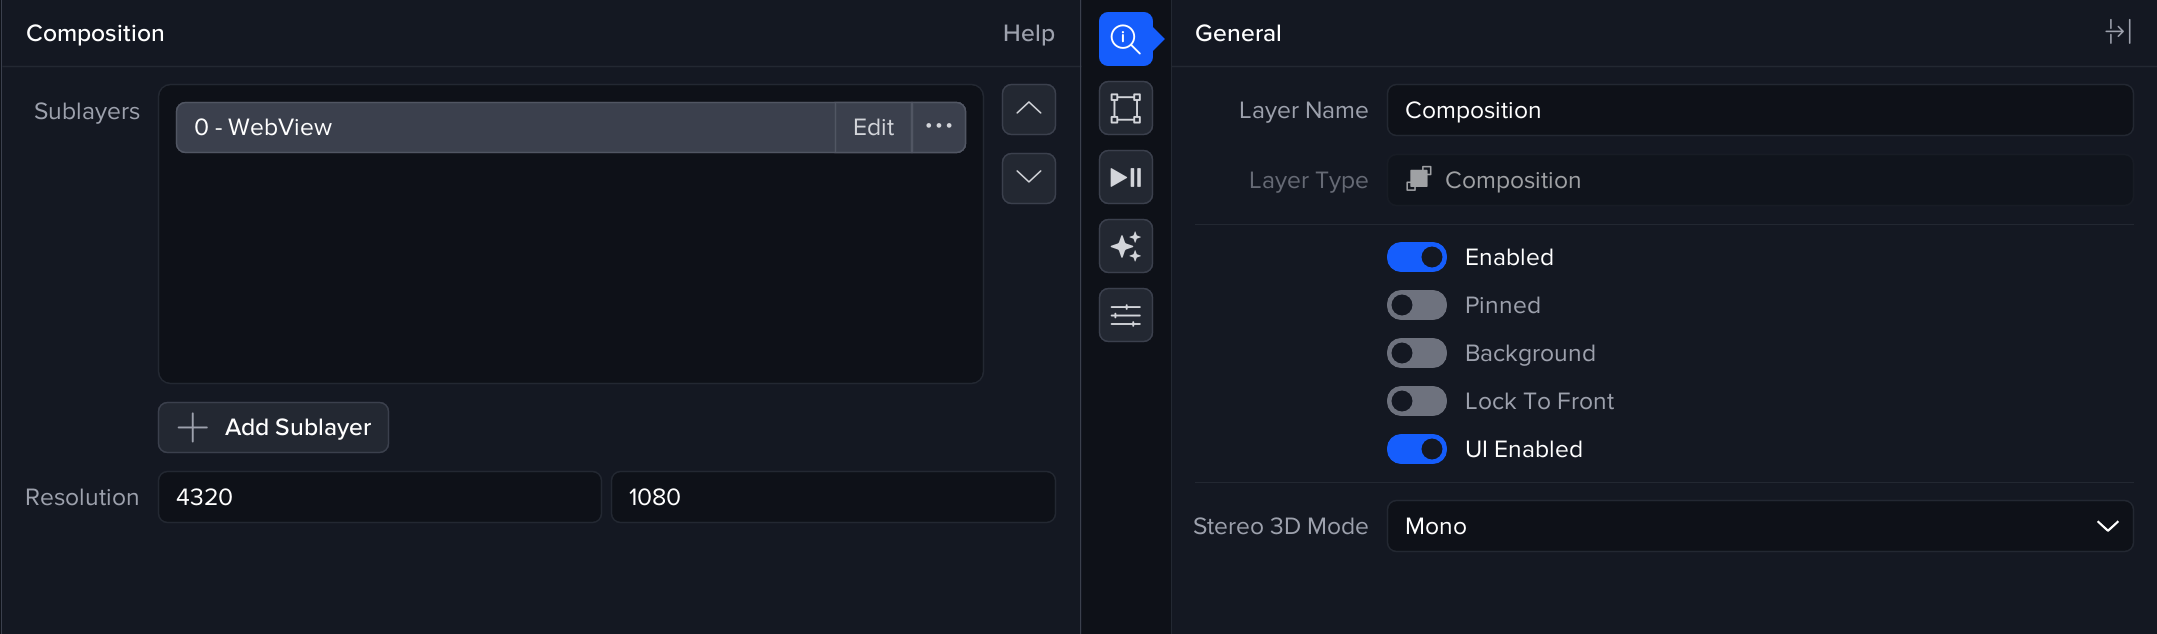Open the transform bounding box tab
Viewport: 2157px width, 634px height.
pyautogui.click(x=1125, y=108)
